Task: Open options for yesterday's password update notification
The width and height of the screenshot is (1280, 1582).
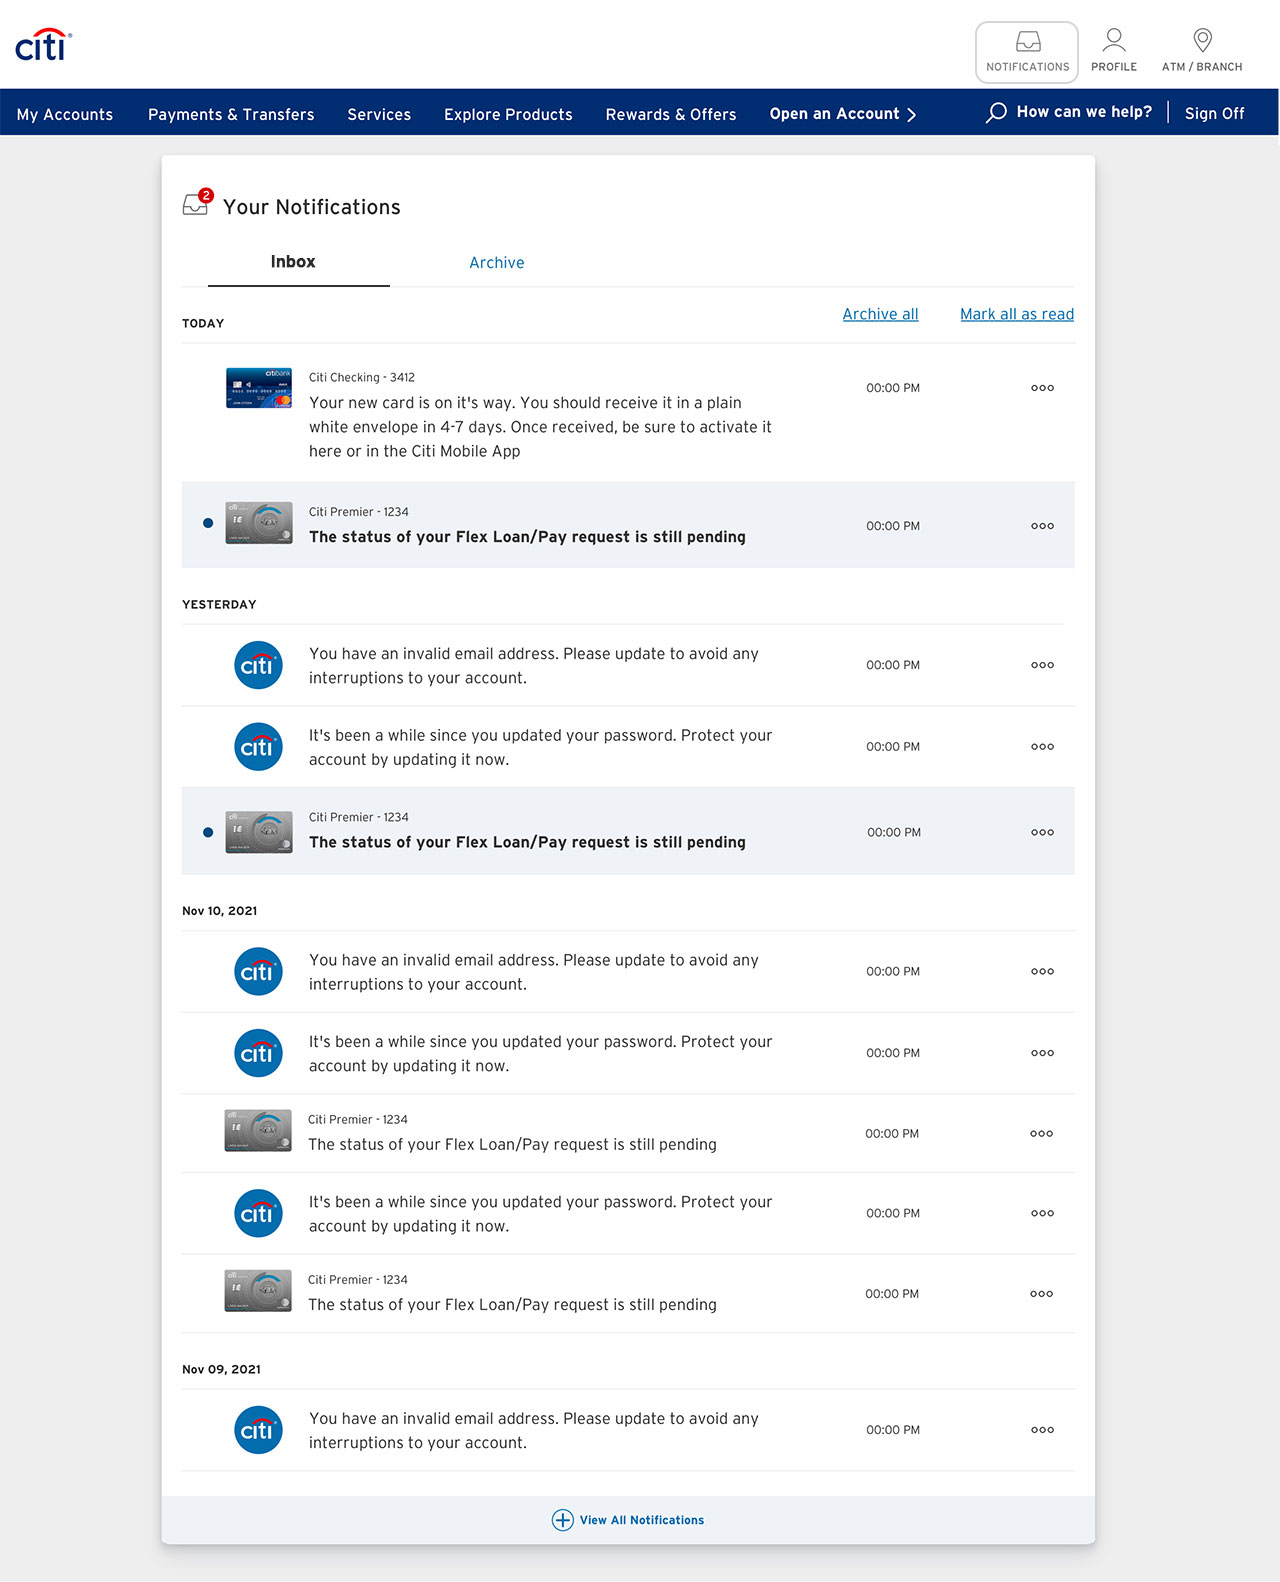Action: coord(1042,747)
